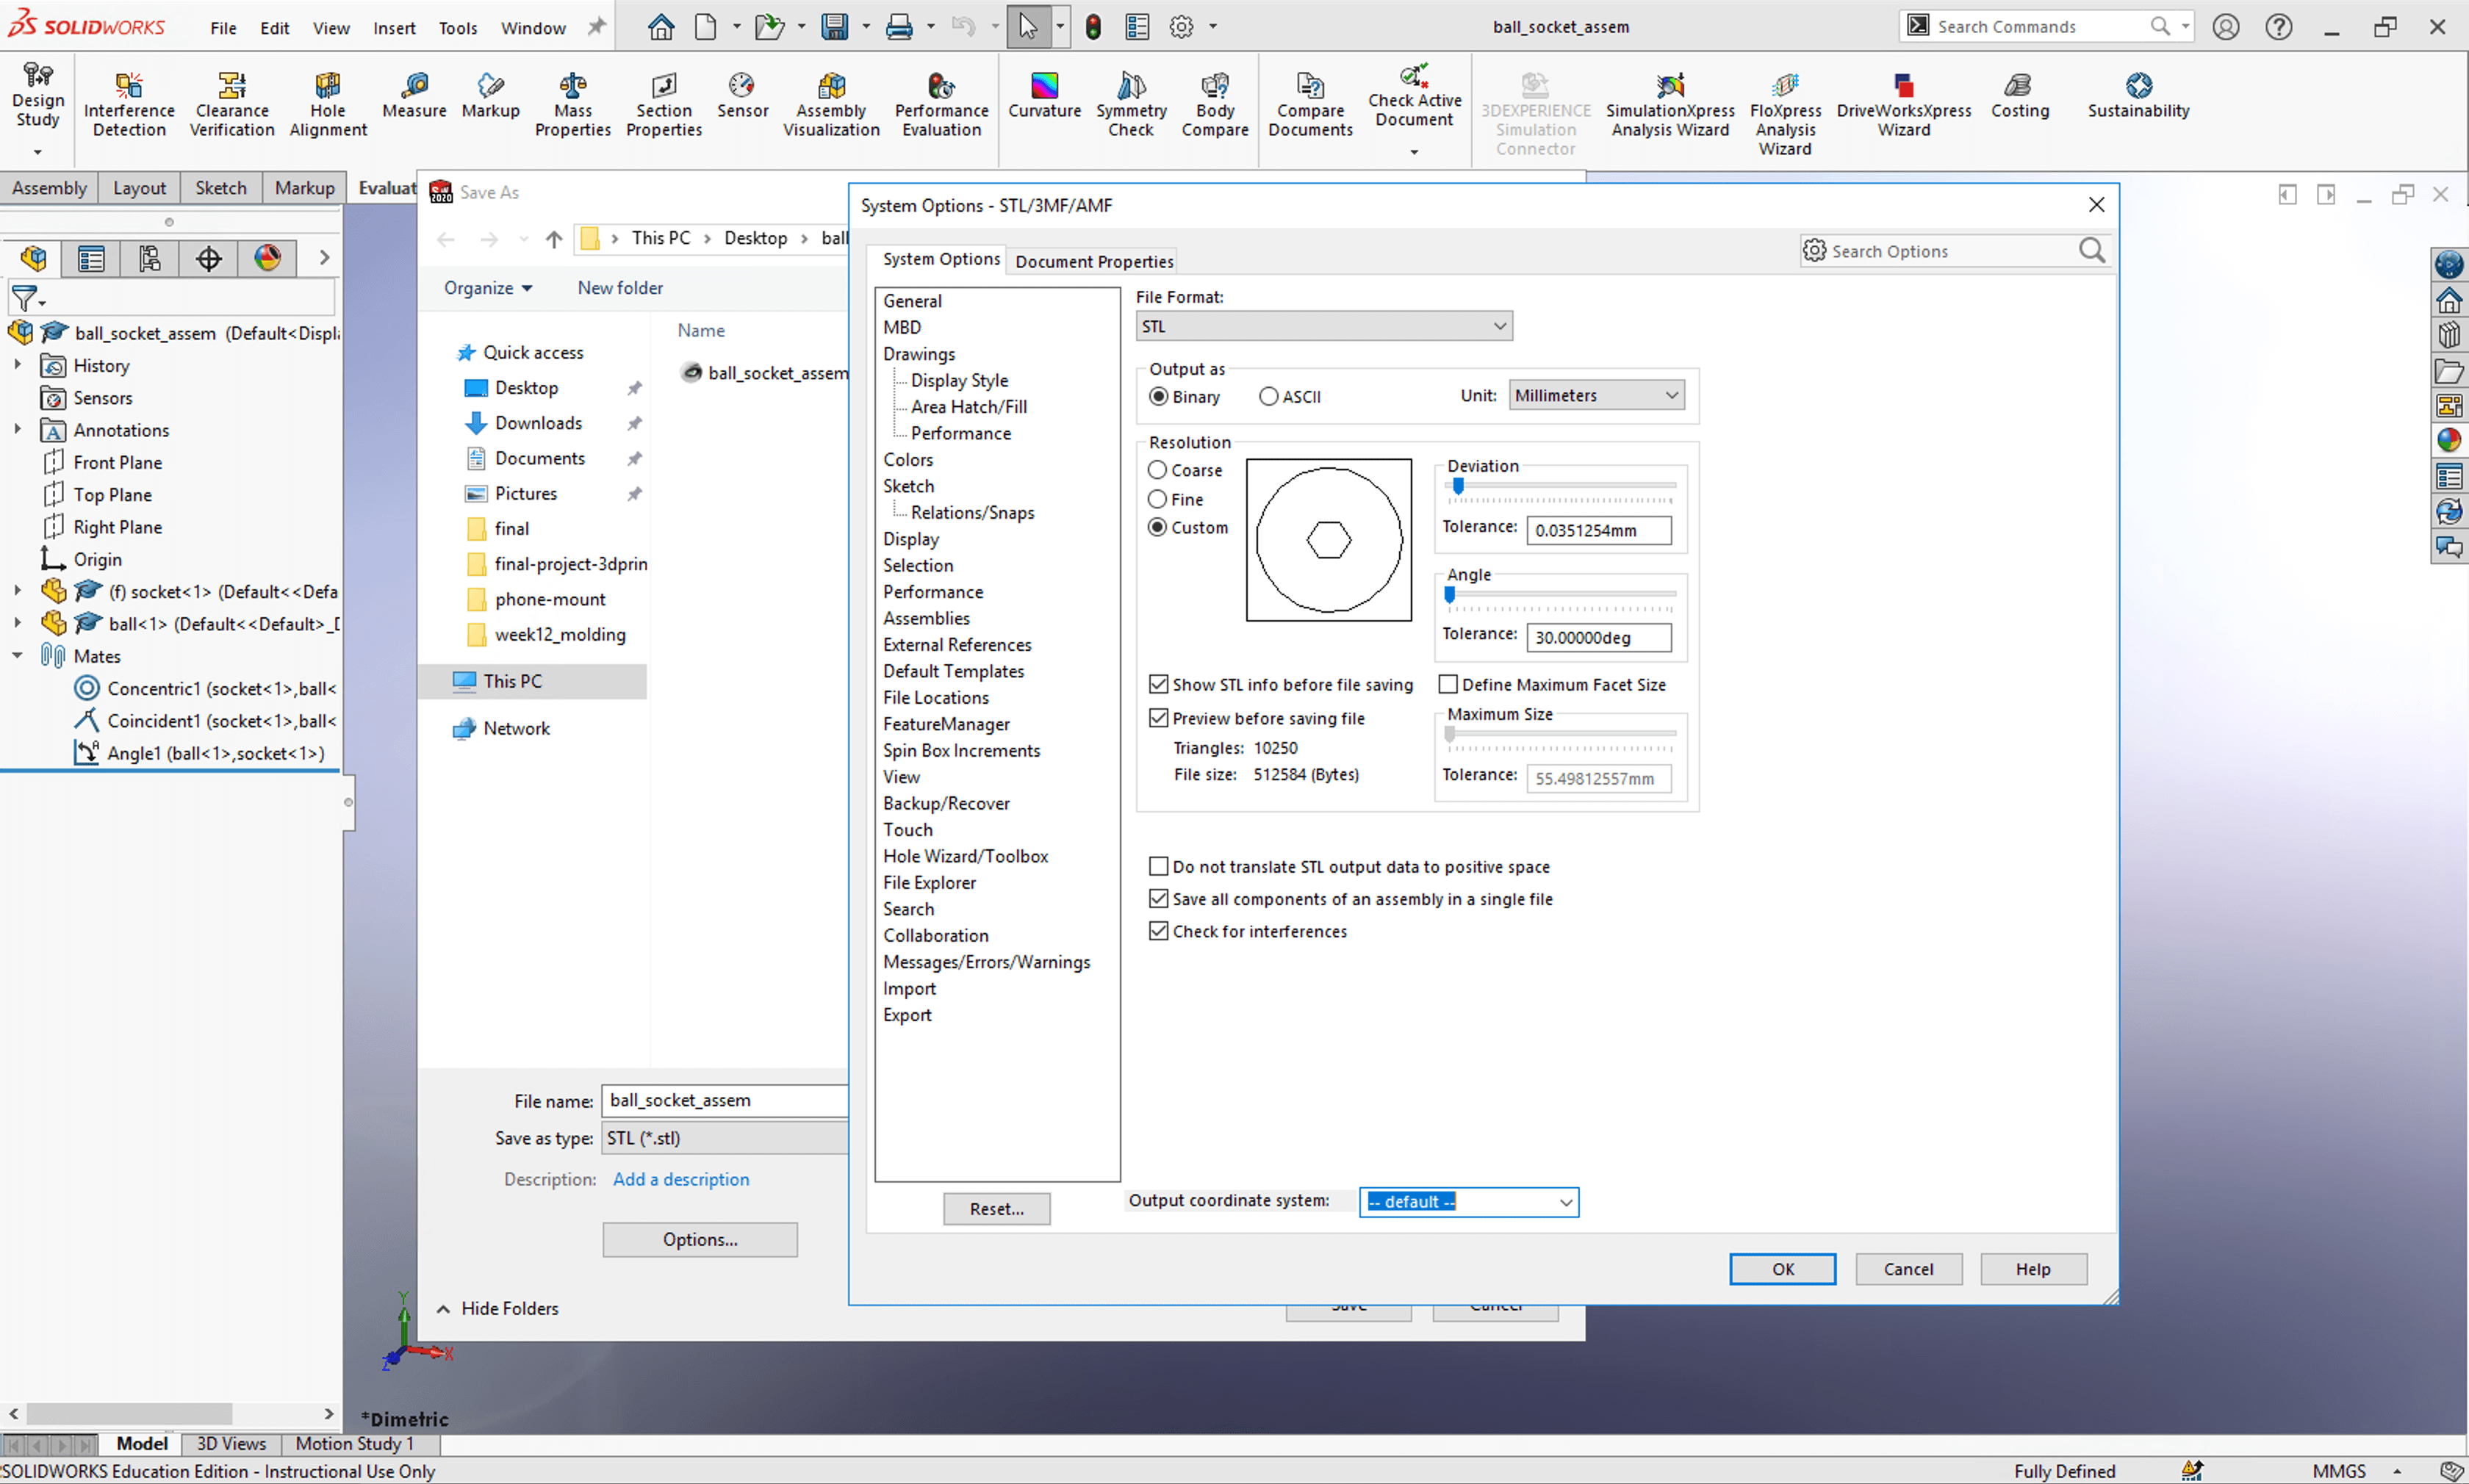Image resolution: width=2469 pixels, height=1484 pixels.
Task: Click the rebuild traffic light icon
Action: 1093,27
